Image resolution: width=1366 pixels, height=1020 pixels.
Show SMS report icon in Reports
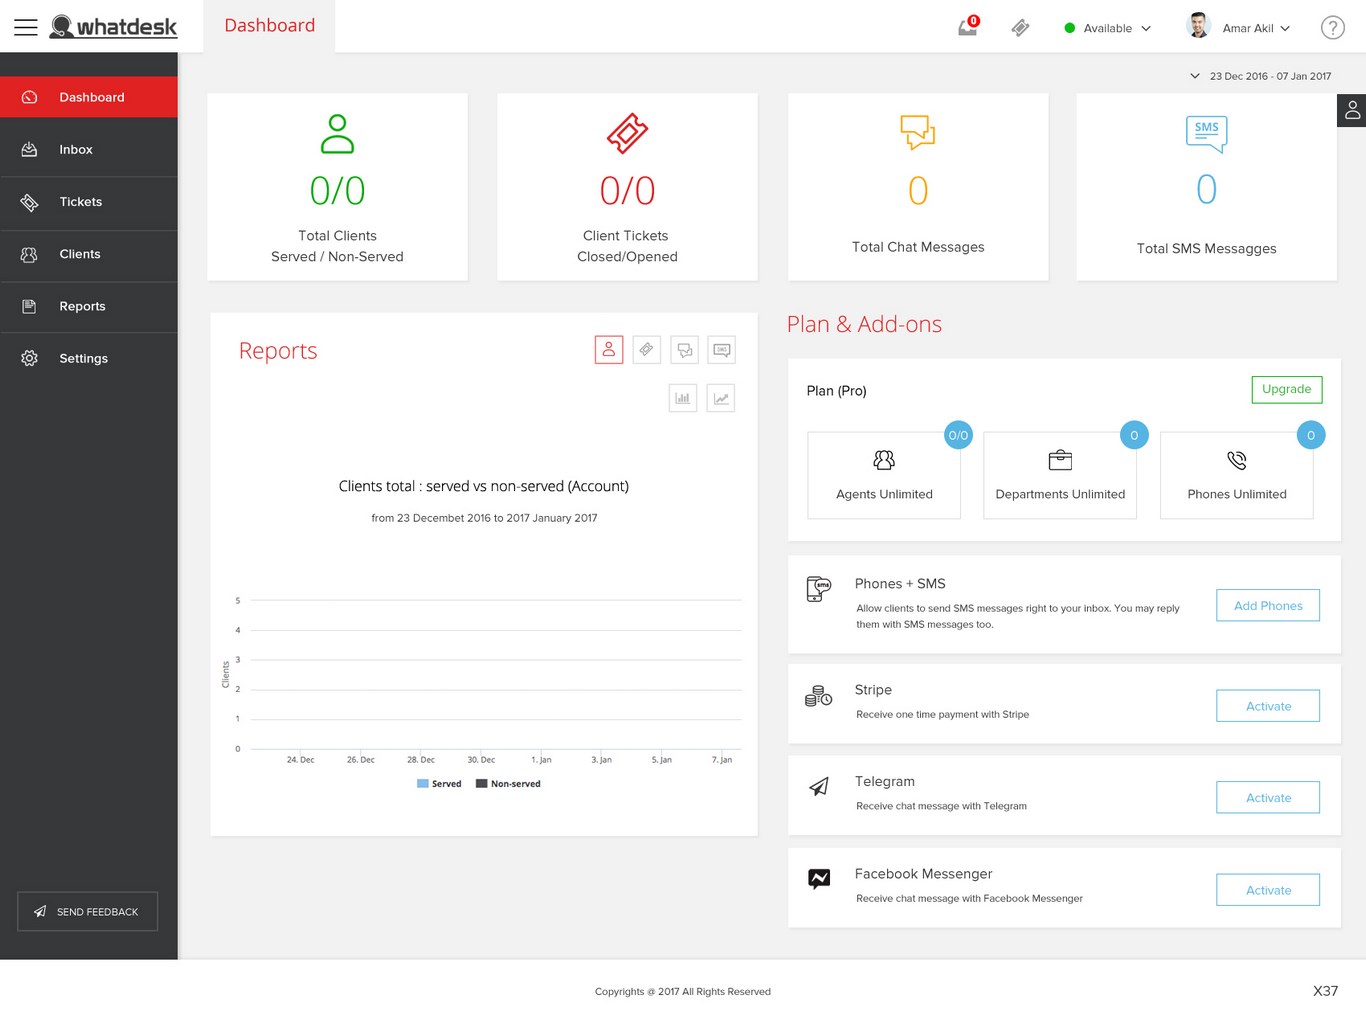(721, 350)
